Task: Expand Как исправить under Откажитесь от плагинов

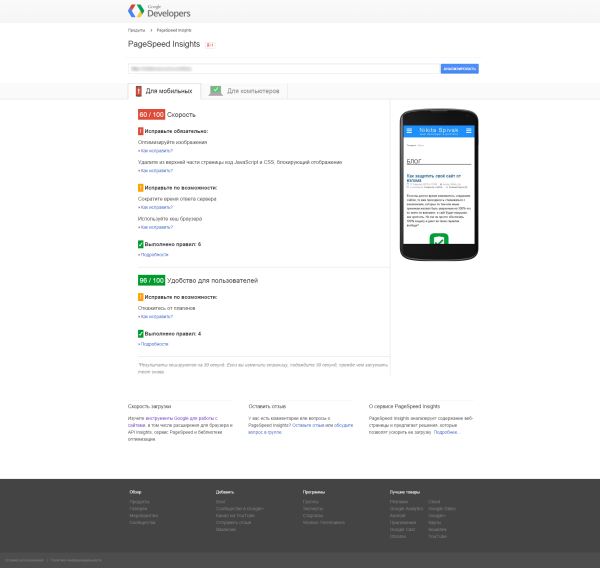Action: pos(157,317)
